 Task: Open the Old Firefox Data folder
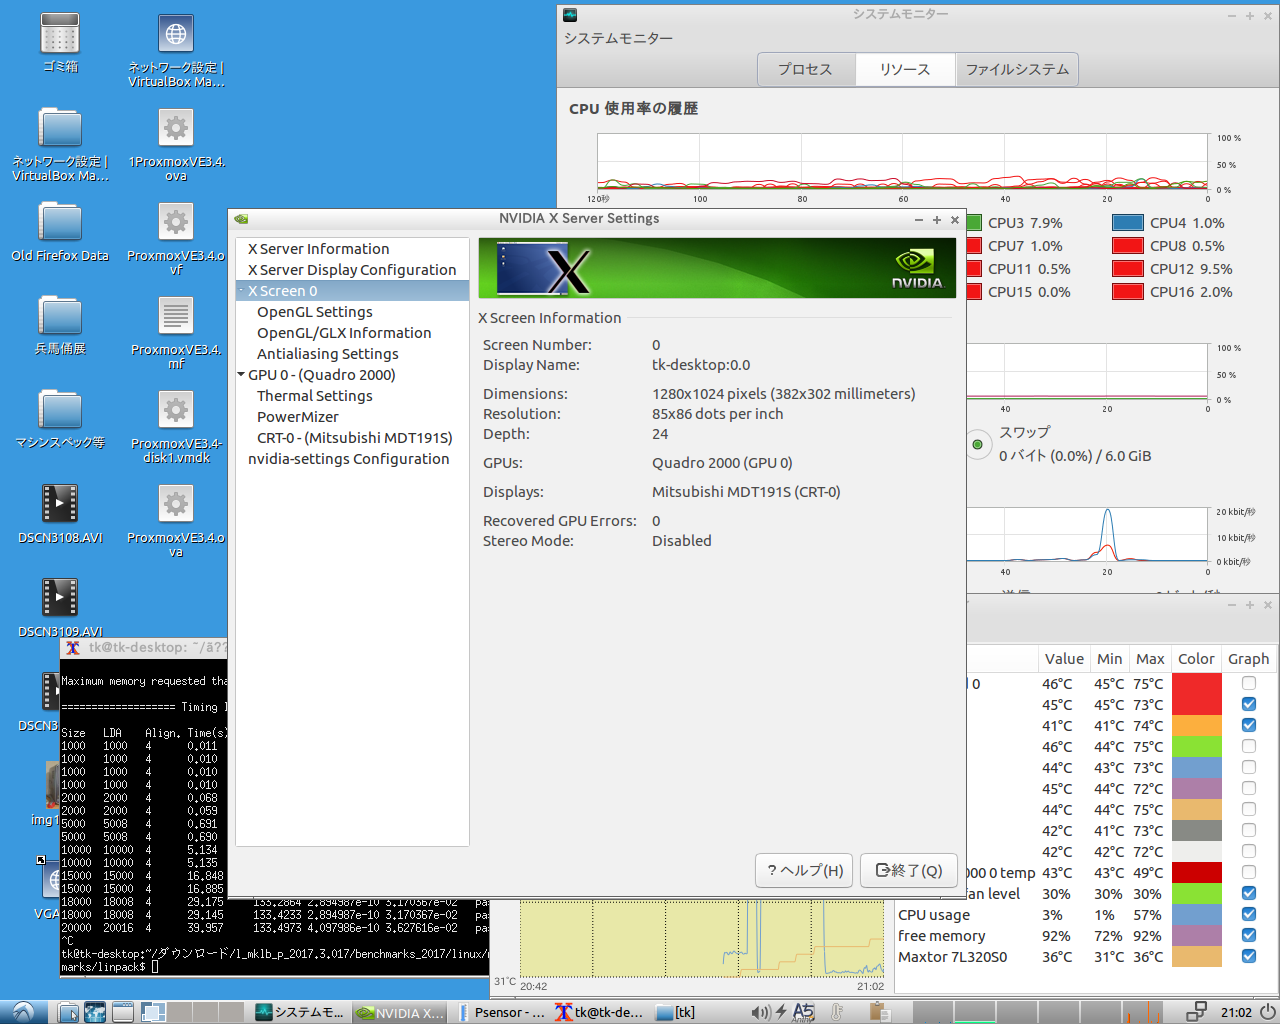click(x=60, y=223)
